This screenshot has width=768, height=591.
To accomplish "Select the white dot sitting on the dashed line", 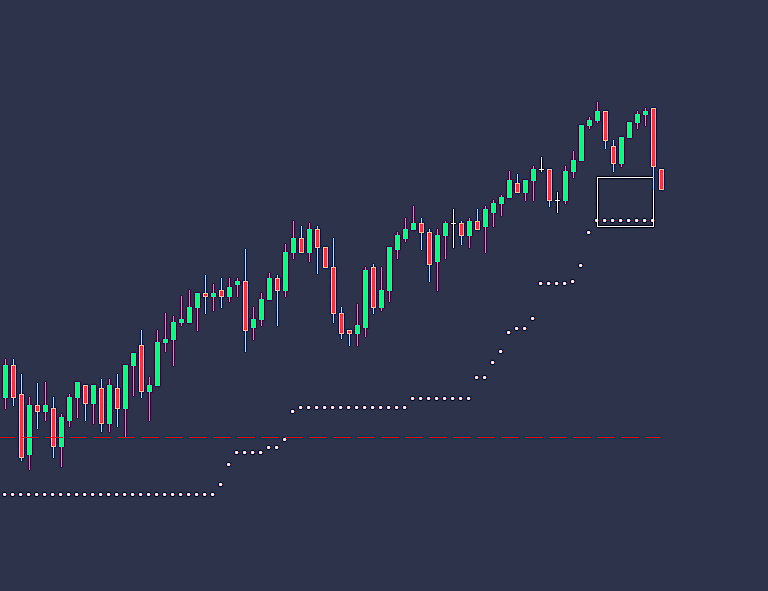I will (x=284, y=439).
